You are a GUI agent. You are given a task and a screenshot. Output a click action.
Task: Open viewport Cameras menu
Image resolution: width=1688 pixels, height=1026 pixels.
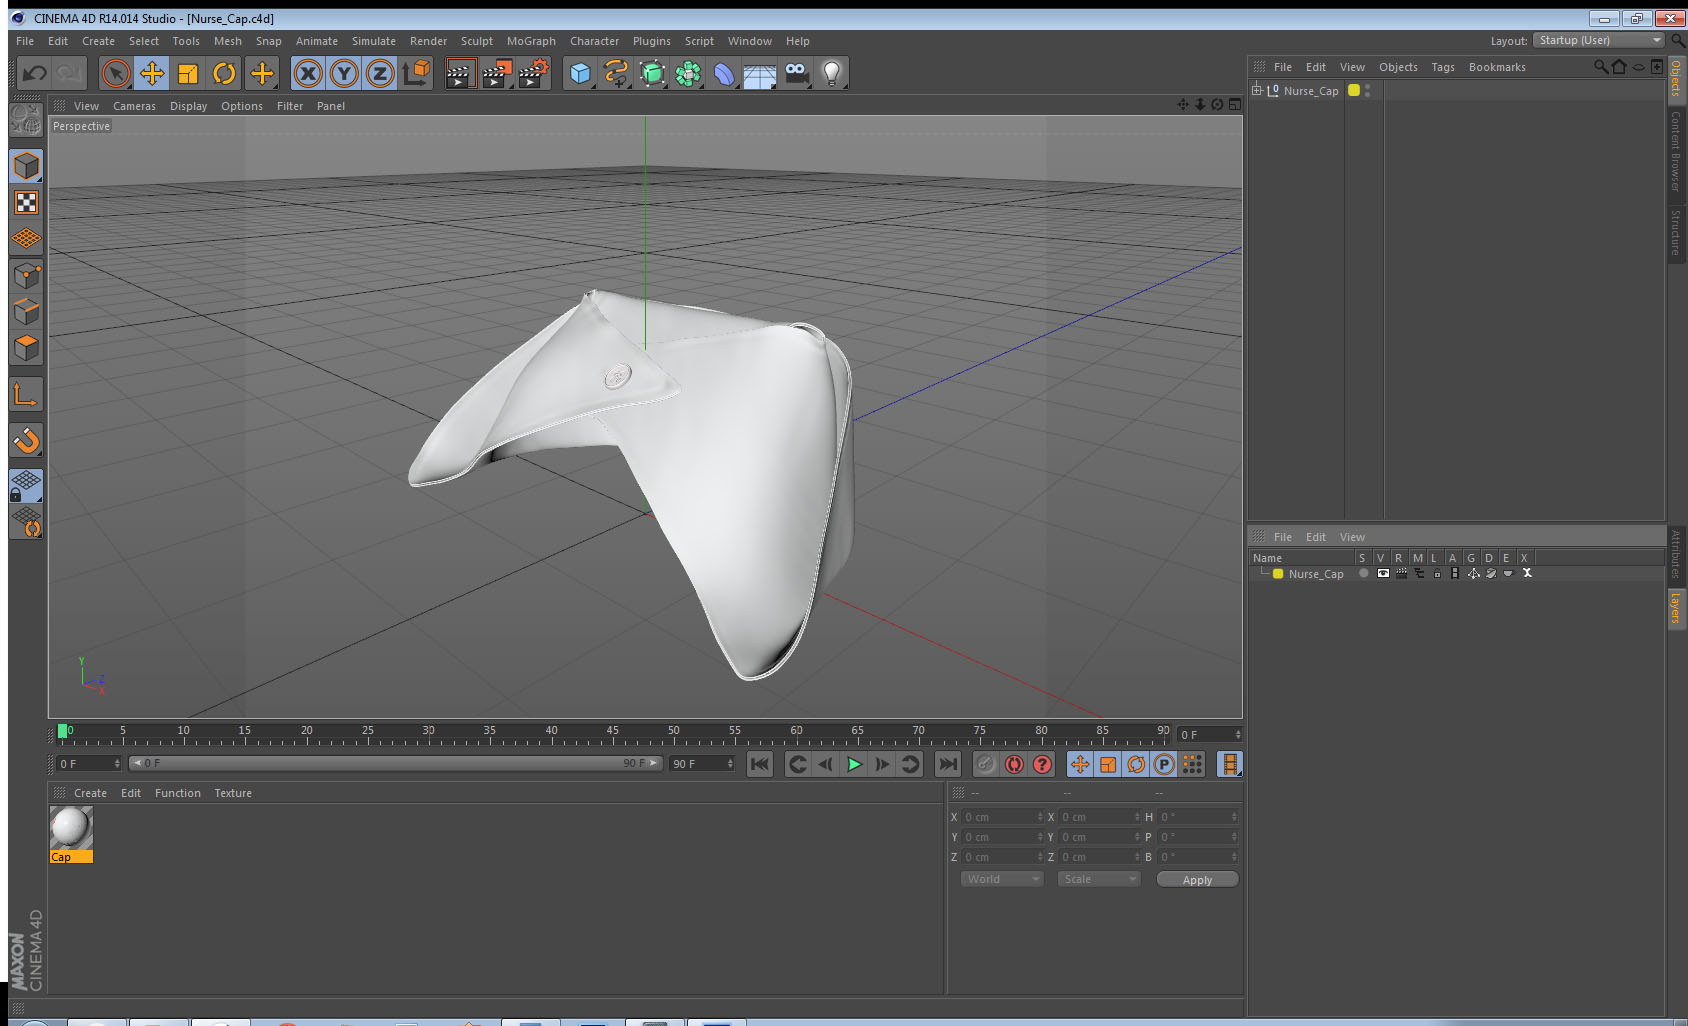click(134, 106)
